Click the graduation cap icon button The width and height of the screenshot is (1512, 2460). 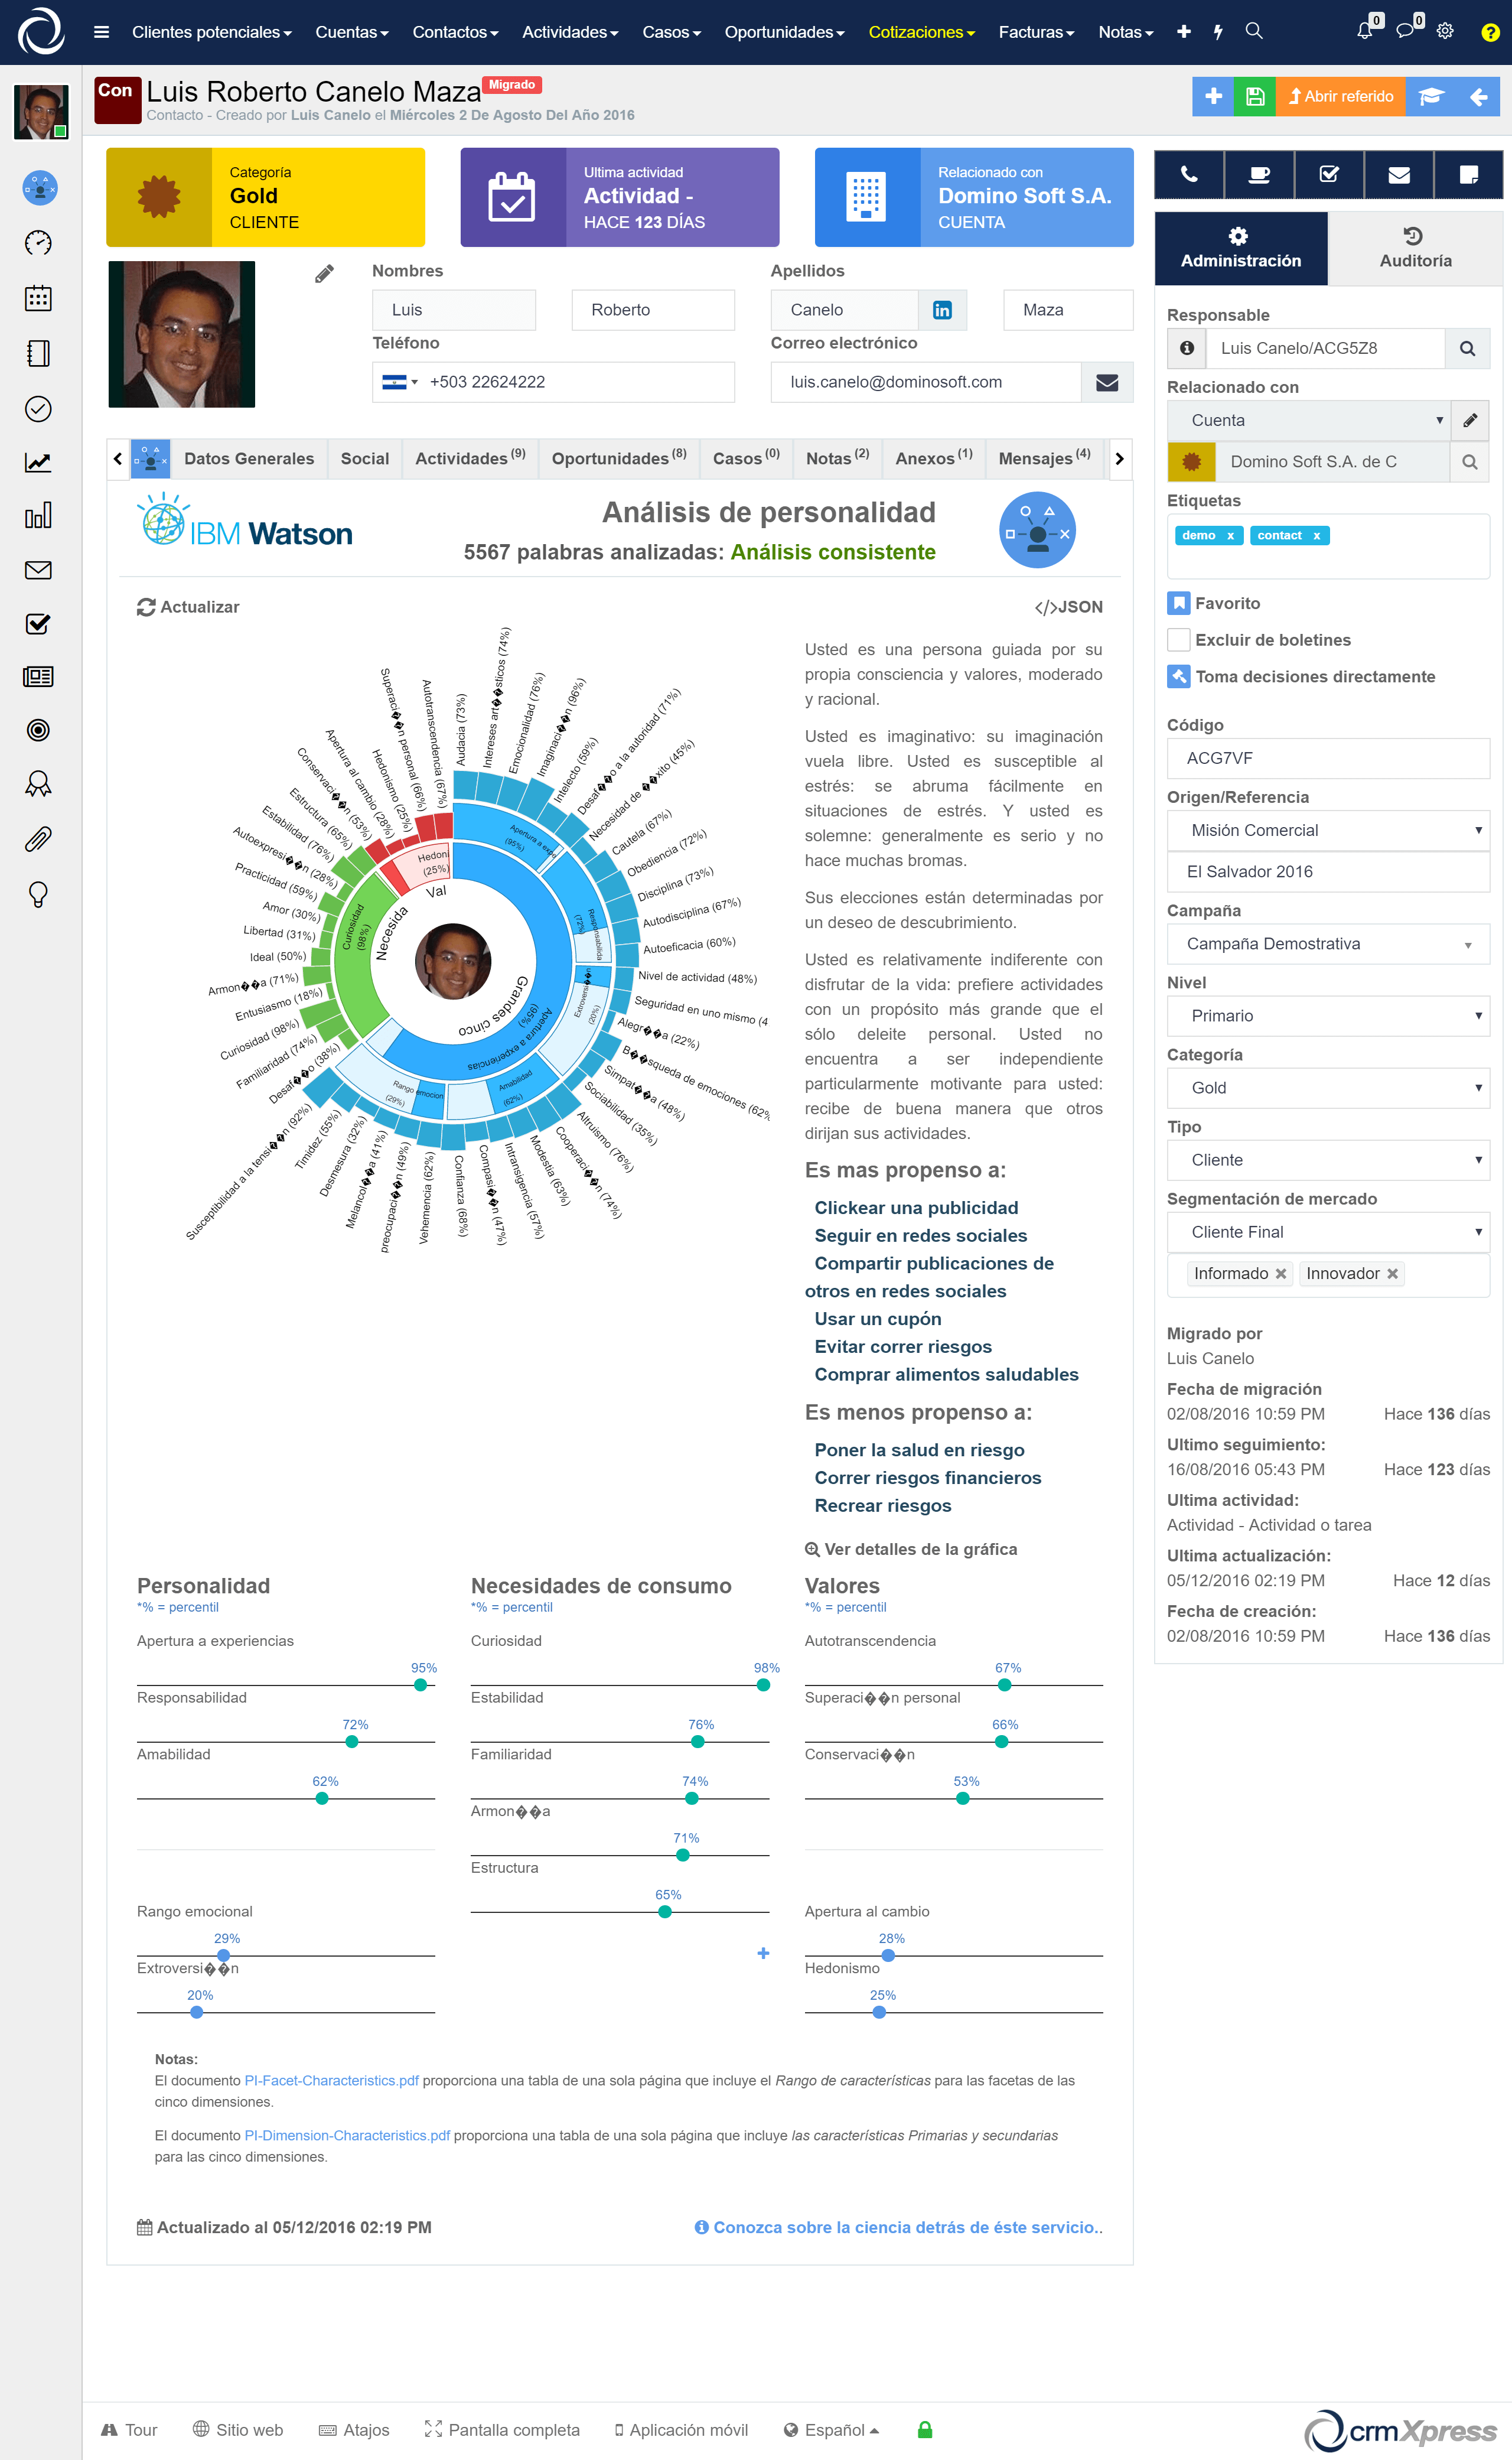click(x=1432, y=96)
